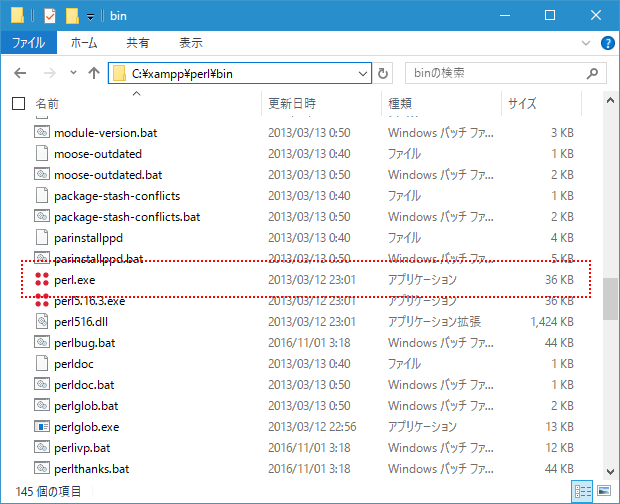Open the ファイル menu tab
This screenshot has height=504, width=620.
(x=28, y=43)
